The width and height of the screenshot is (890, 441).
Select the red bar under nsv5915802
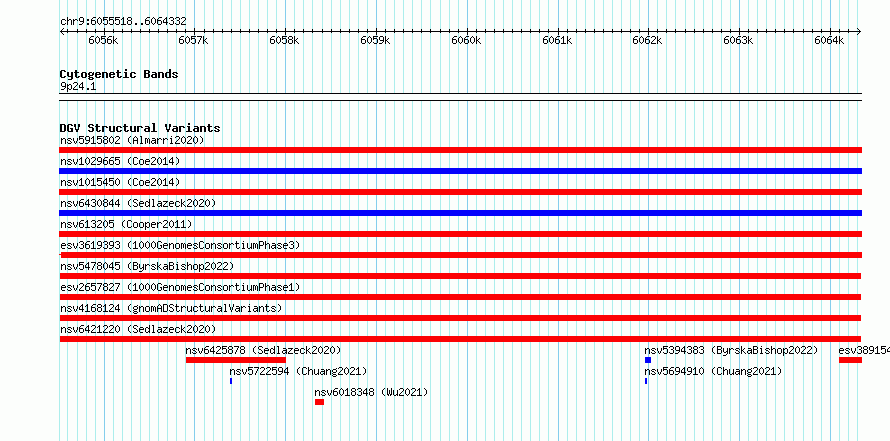(460, 150)
